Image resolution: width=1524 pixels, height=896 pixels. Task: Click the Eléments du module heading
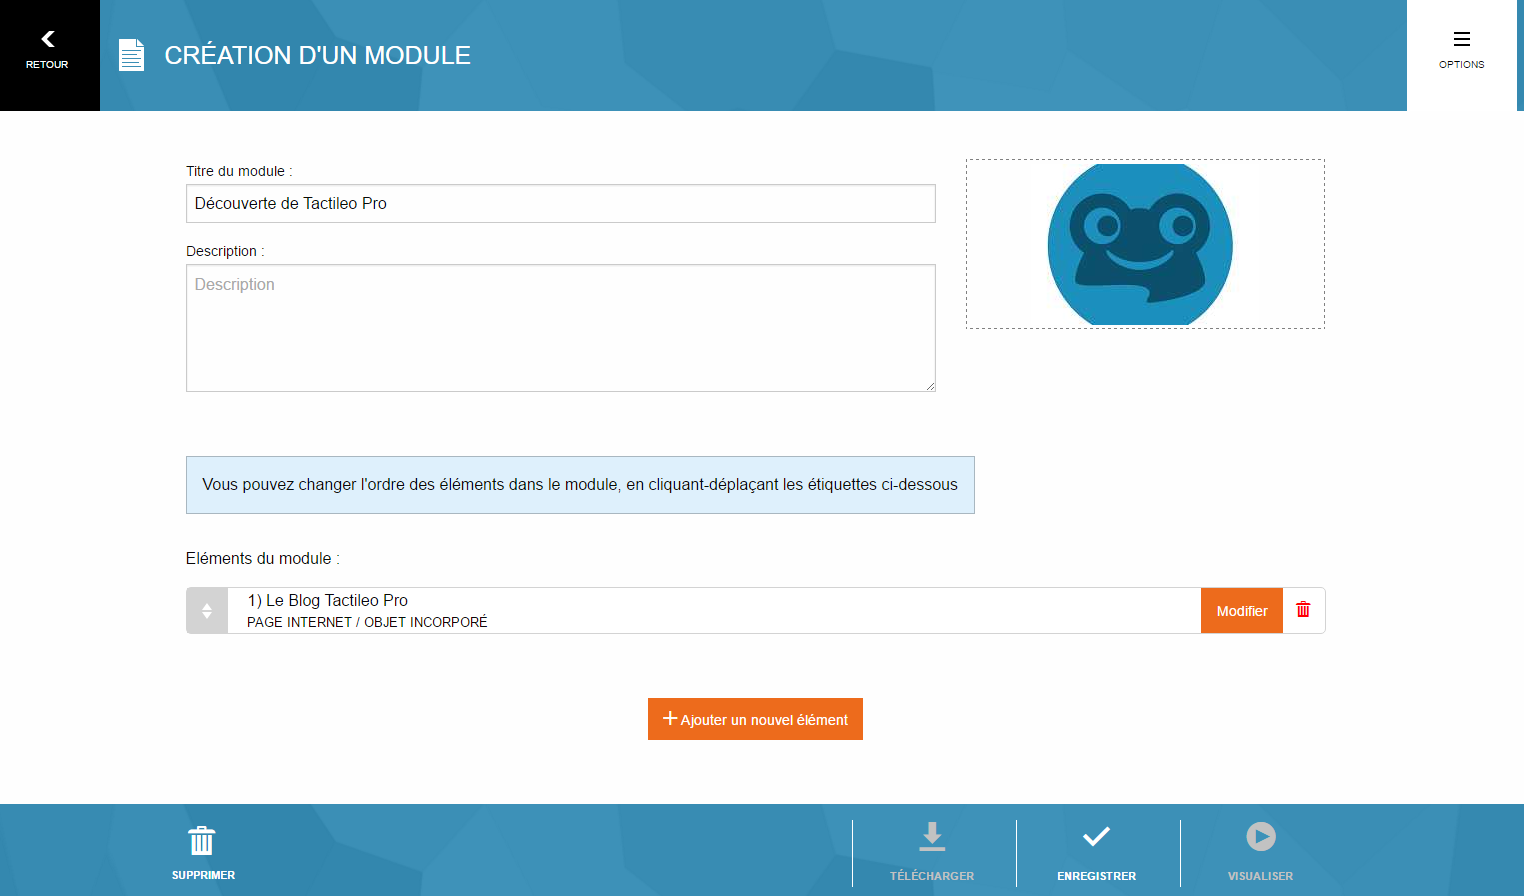click(x=262, y=558)
